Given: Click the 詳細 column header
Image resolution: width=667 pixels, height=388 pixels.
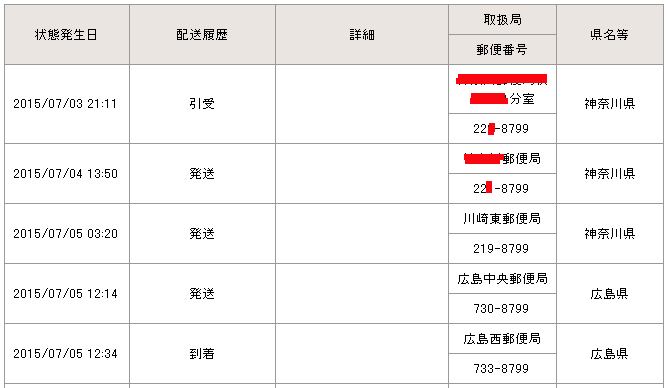Looking at the screenshot, I should point(362,34).
